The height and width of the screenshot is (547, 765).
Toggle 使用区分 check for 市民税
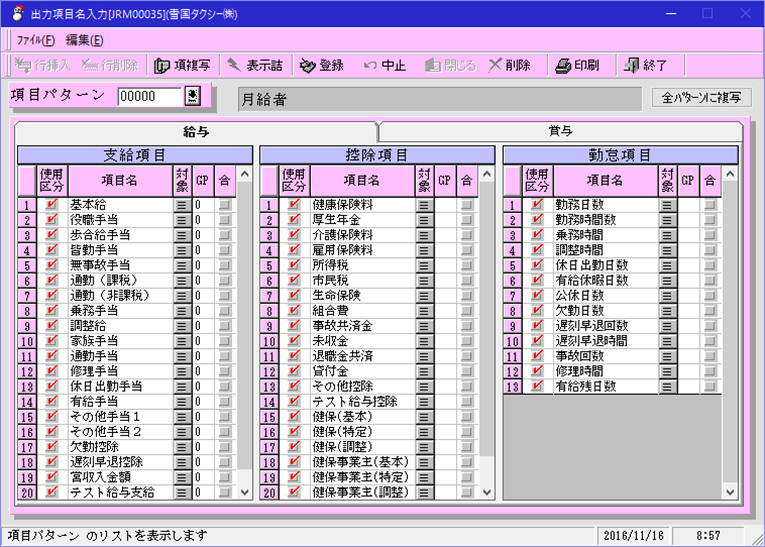point(294,281)
